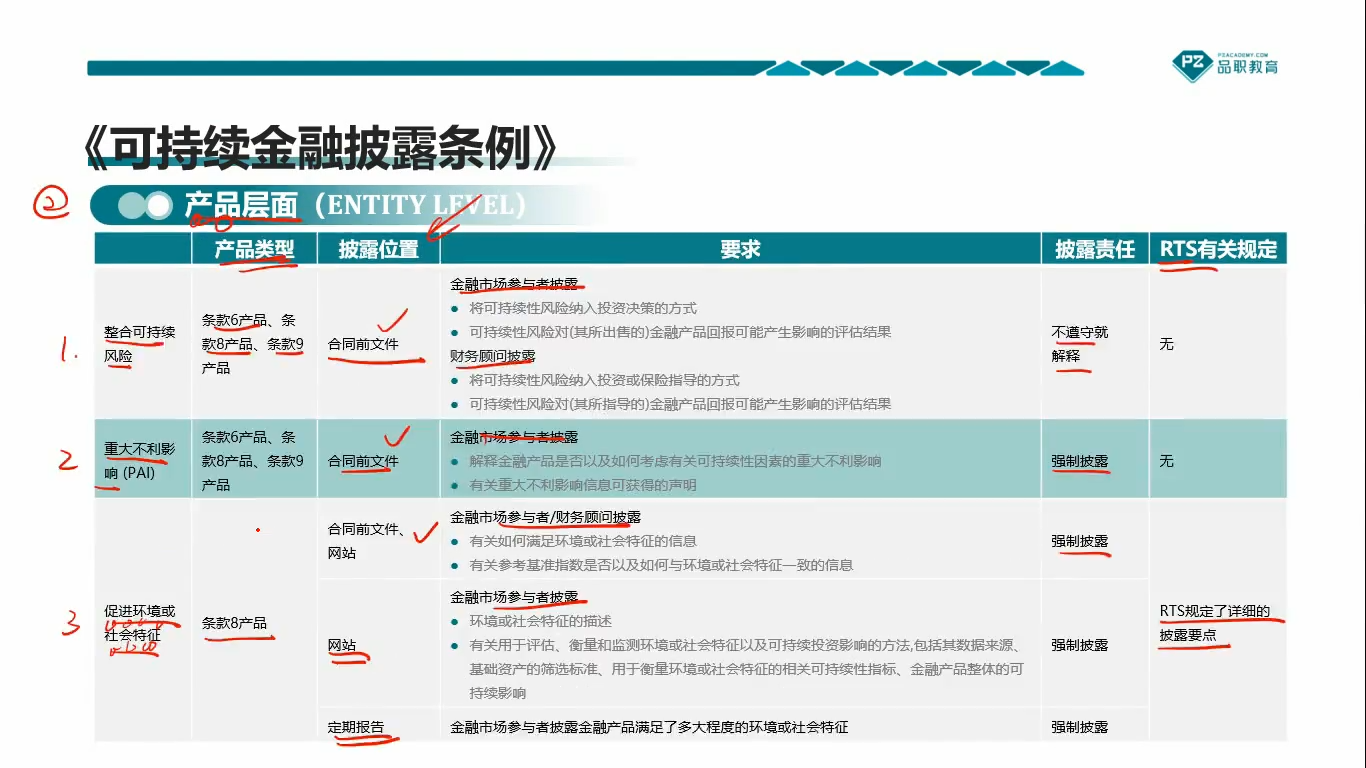1366x768 pixels.
Task: Select the 整合可持续风险 row label
Action: point(139,344)
